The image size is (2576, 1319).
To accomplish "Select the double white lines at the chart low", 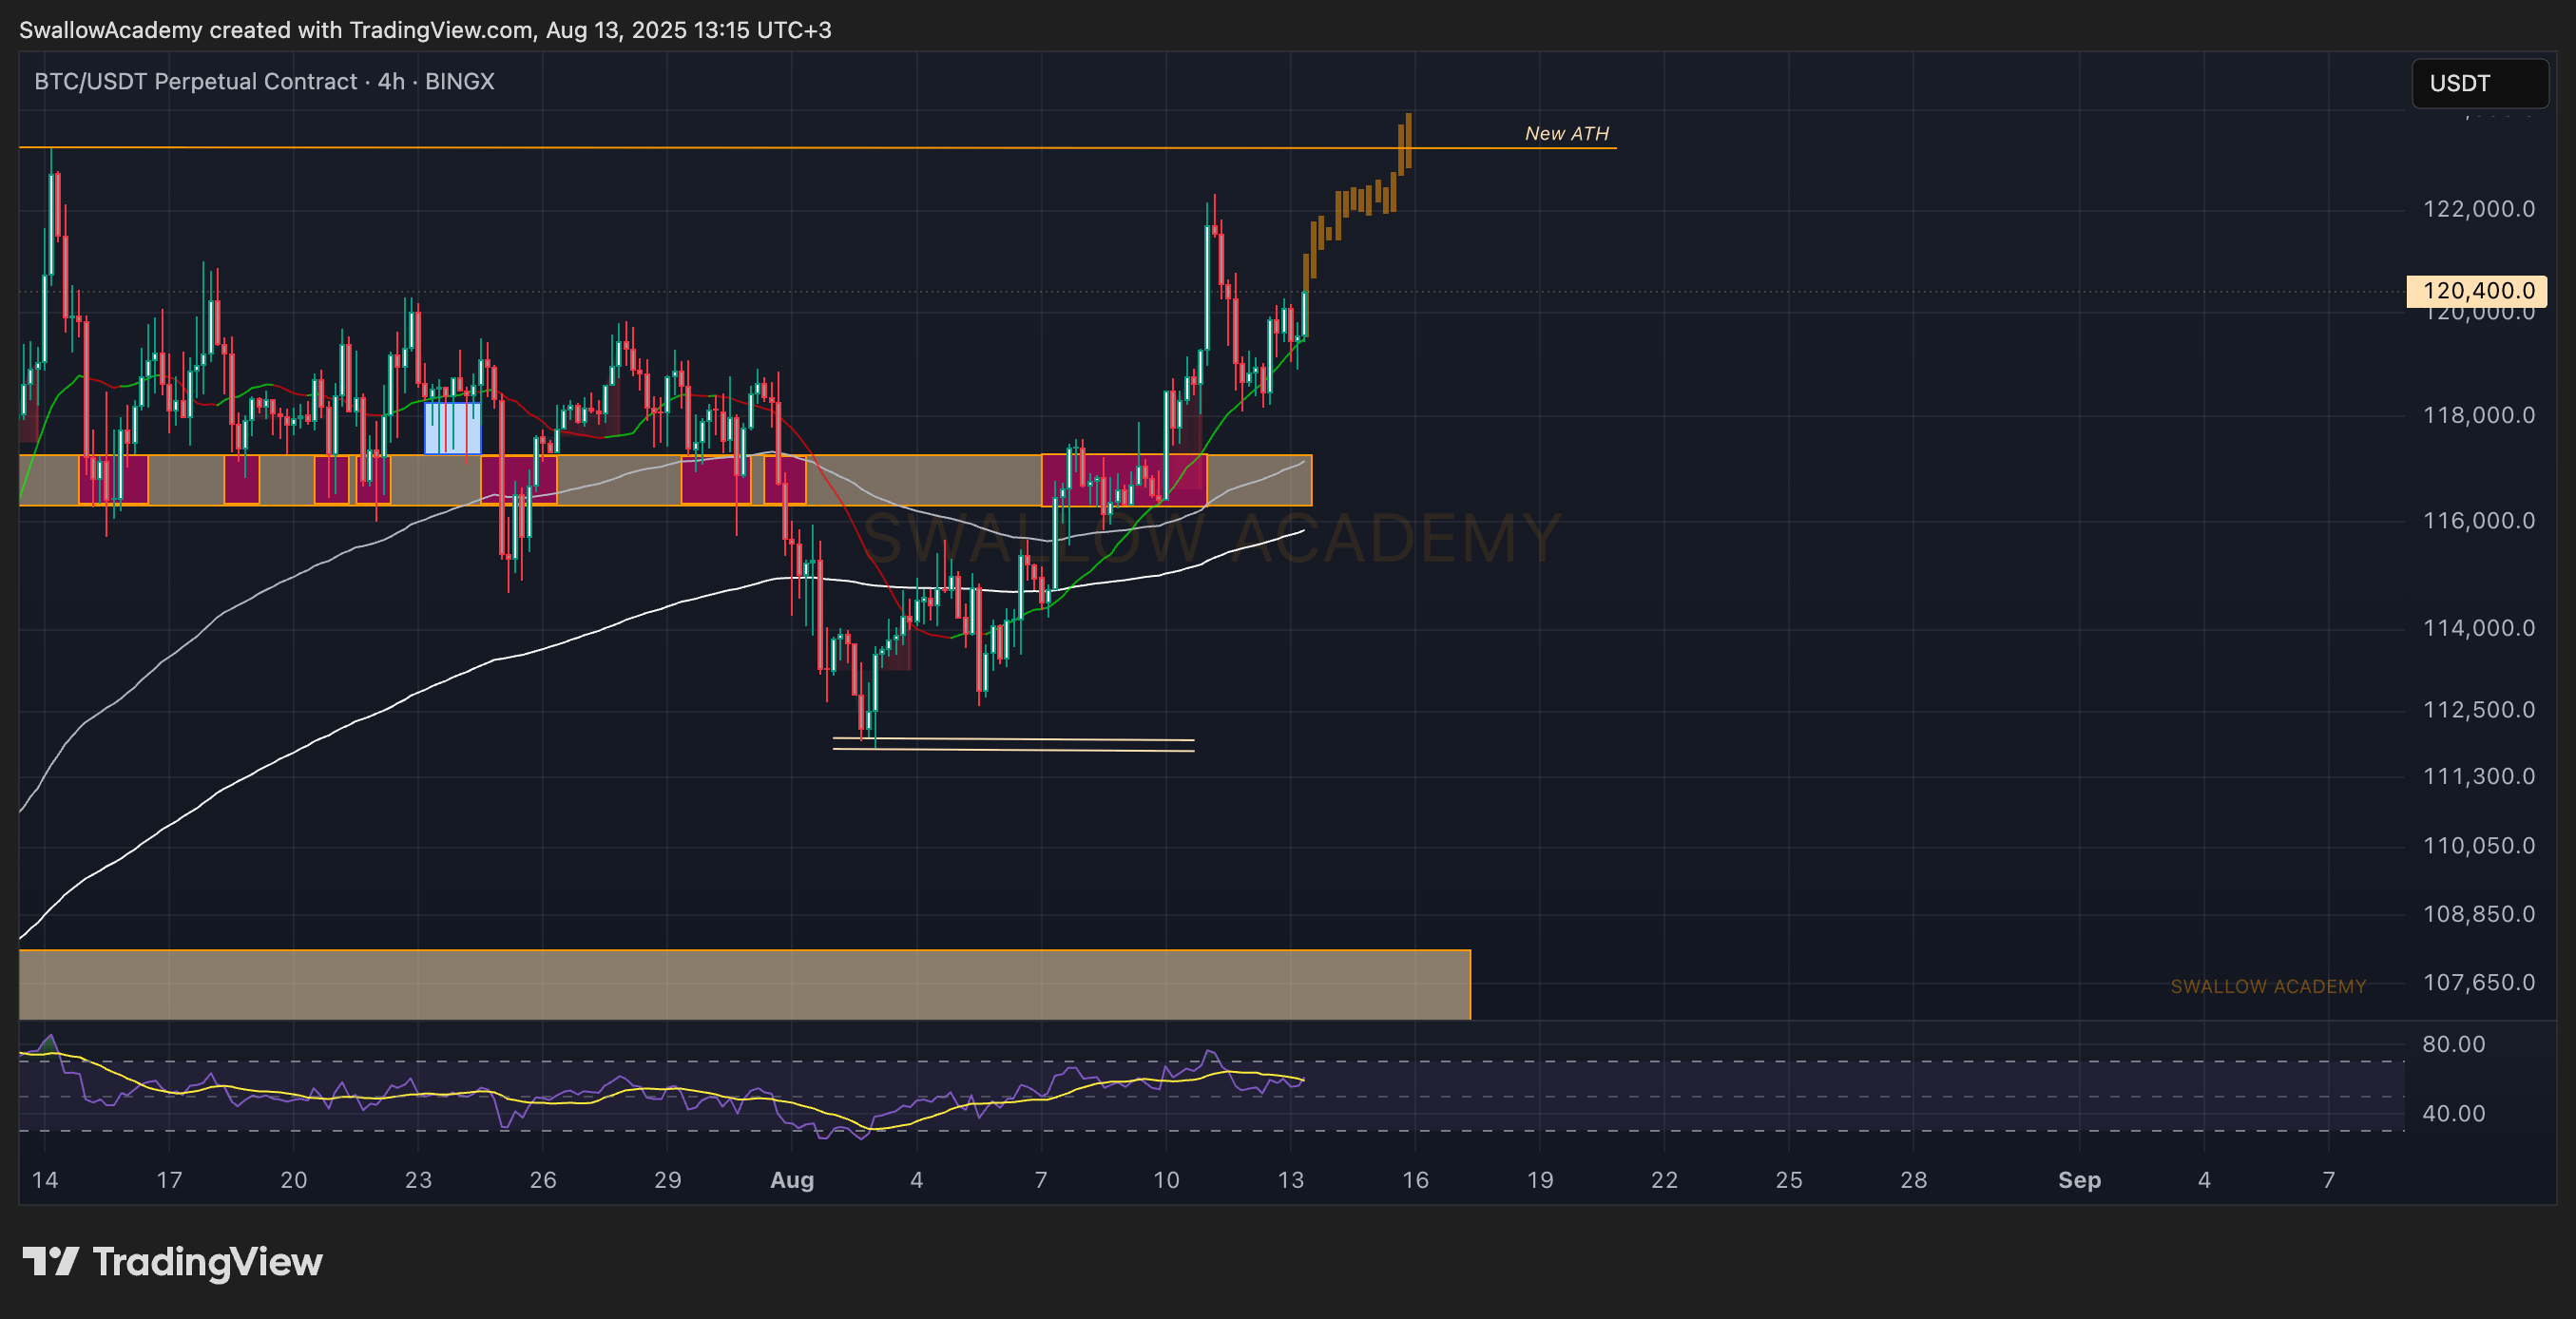I will (1013, 745).
